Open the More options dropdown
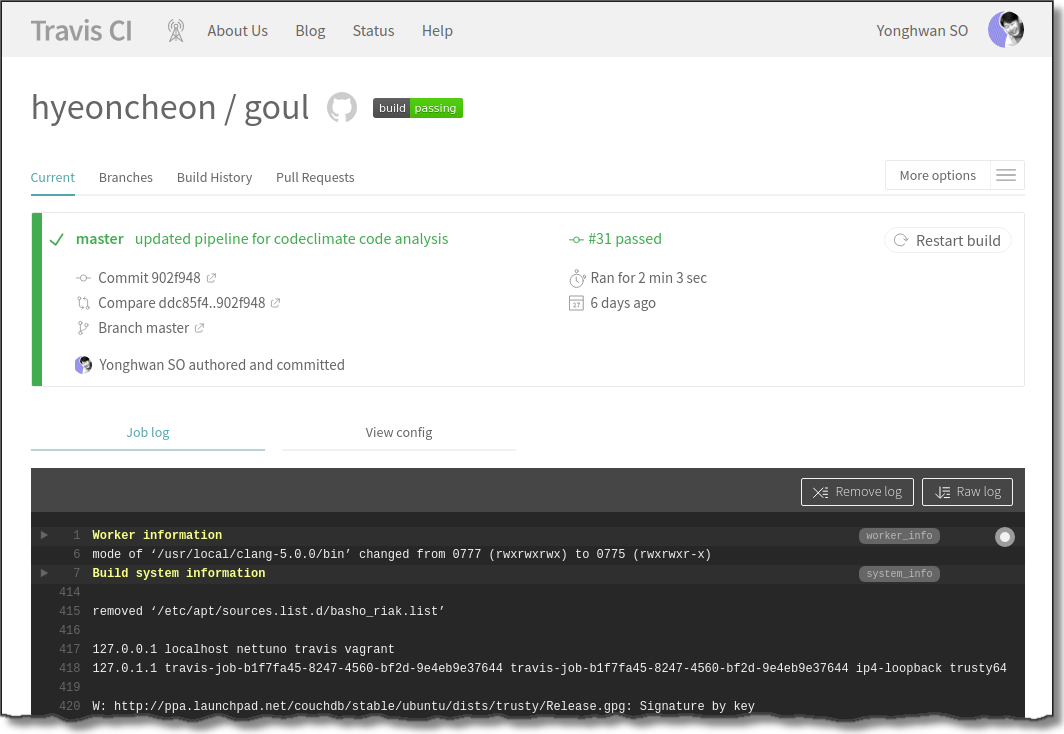1064x734 pixels. (x=937, y=176)
